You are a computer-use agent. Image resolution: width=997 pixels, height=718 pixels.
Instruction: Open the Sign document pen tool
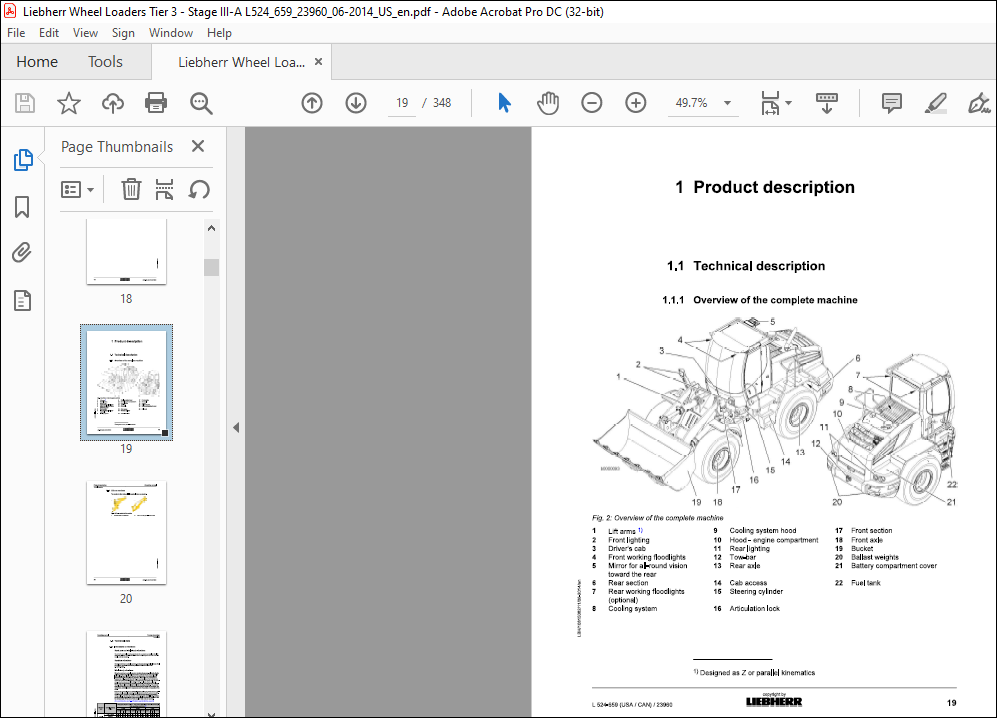click(979, 103)
